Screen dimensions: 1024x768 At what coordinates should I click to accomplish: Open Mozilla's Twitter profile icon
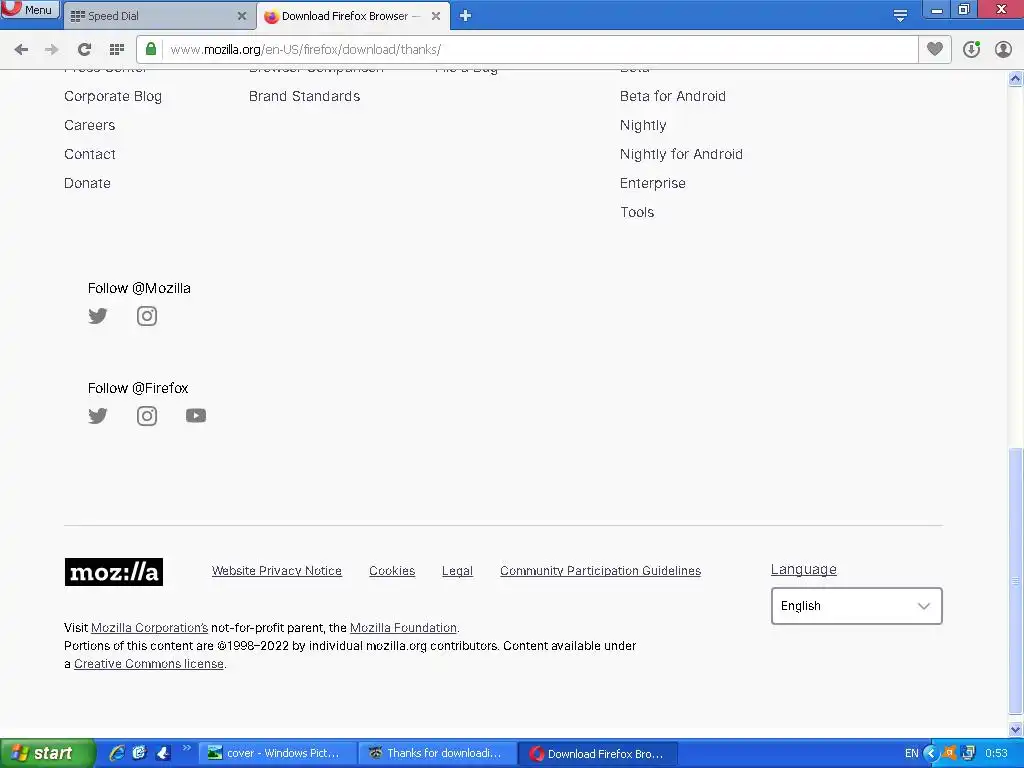pos(97,316)
